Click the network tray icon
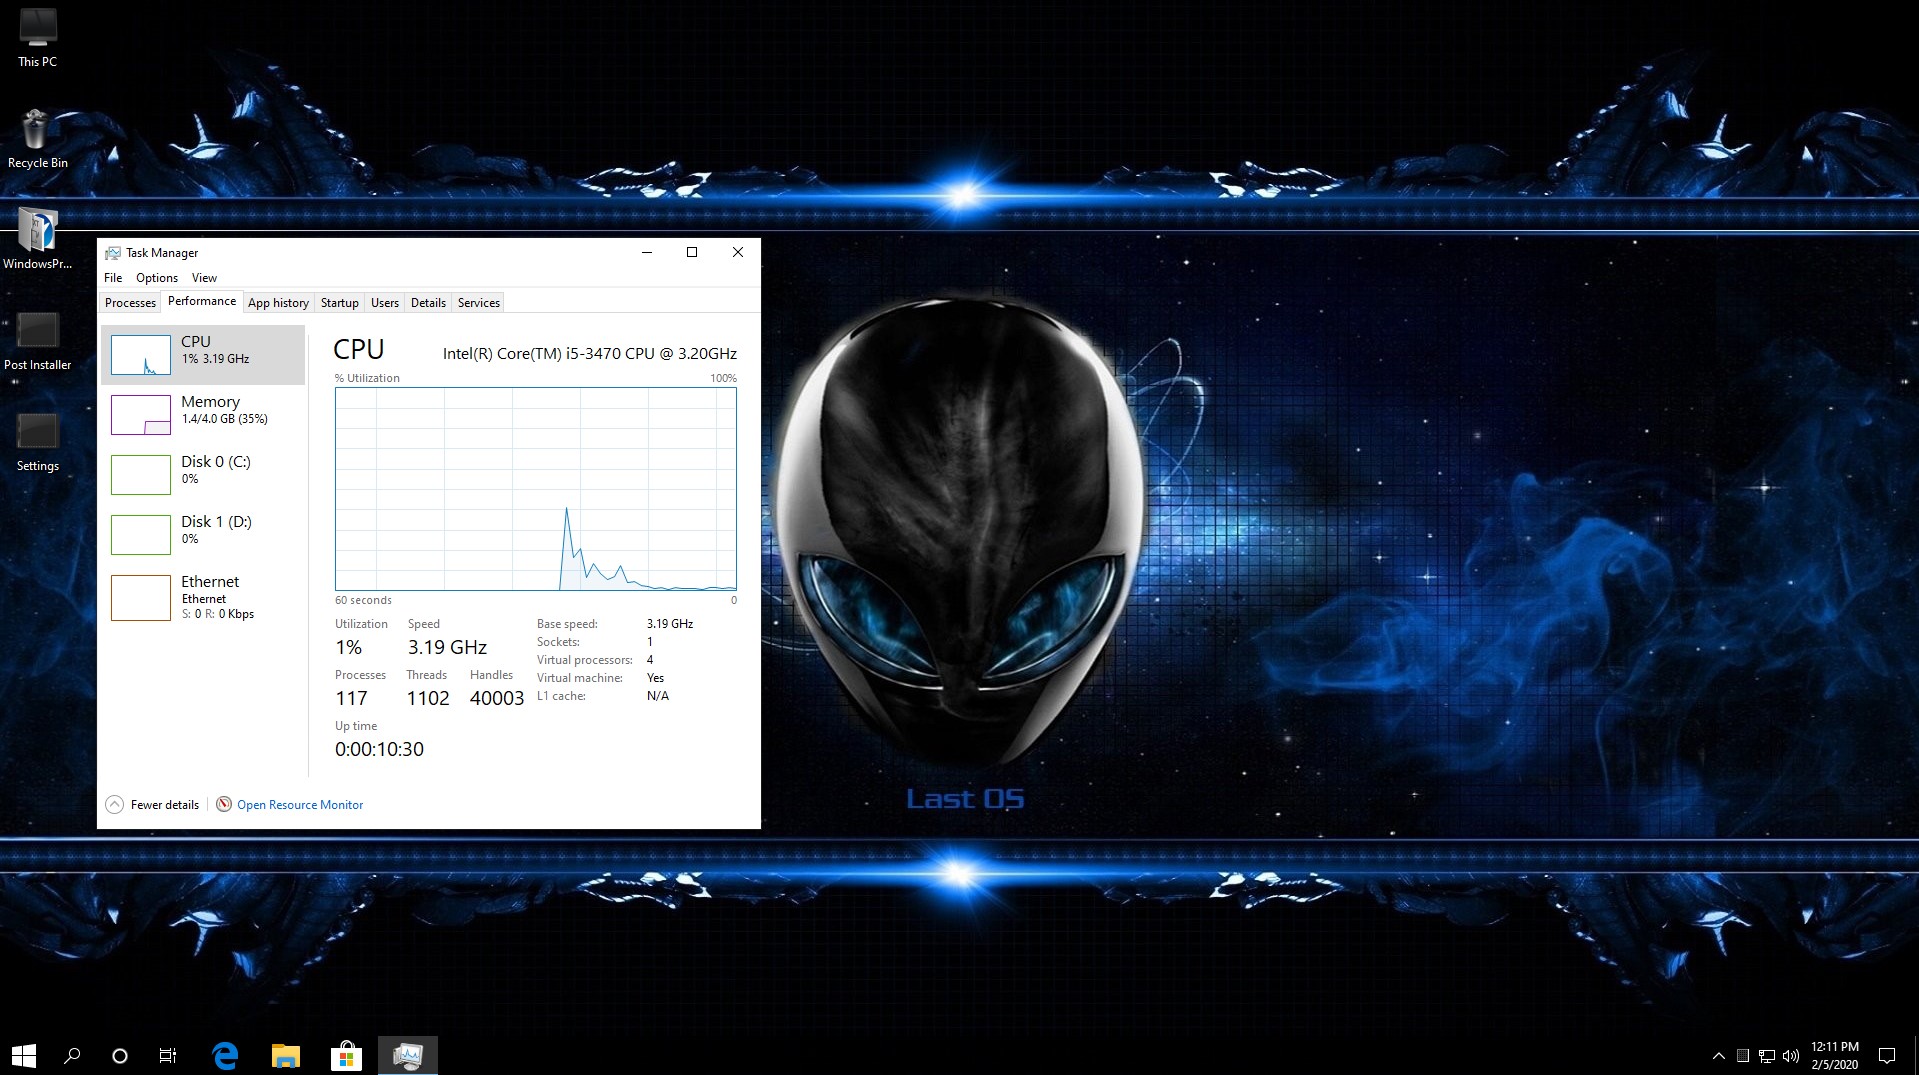 [x=1767, y=1056]
